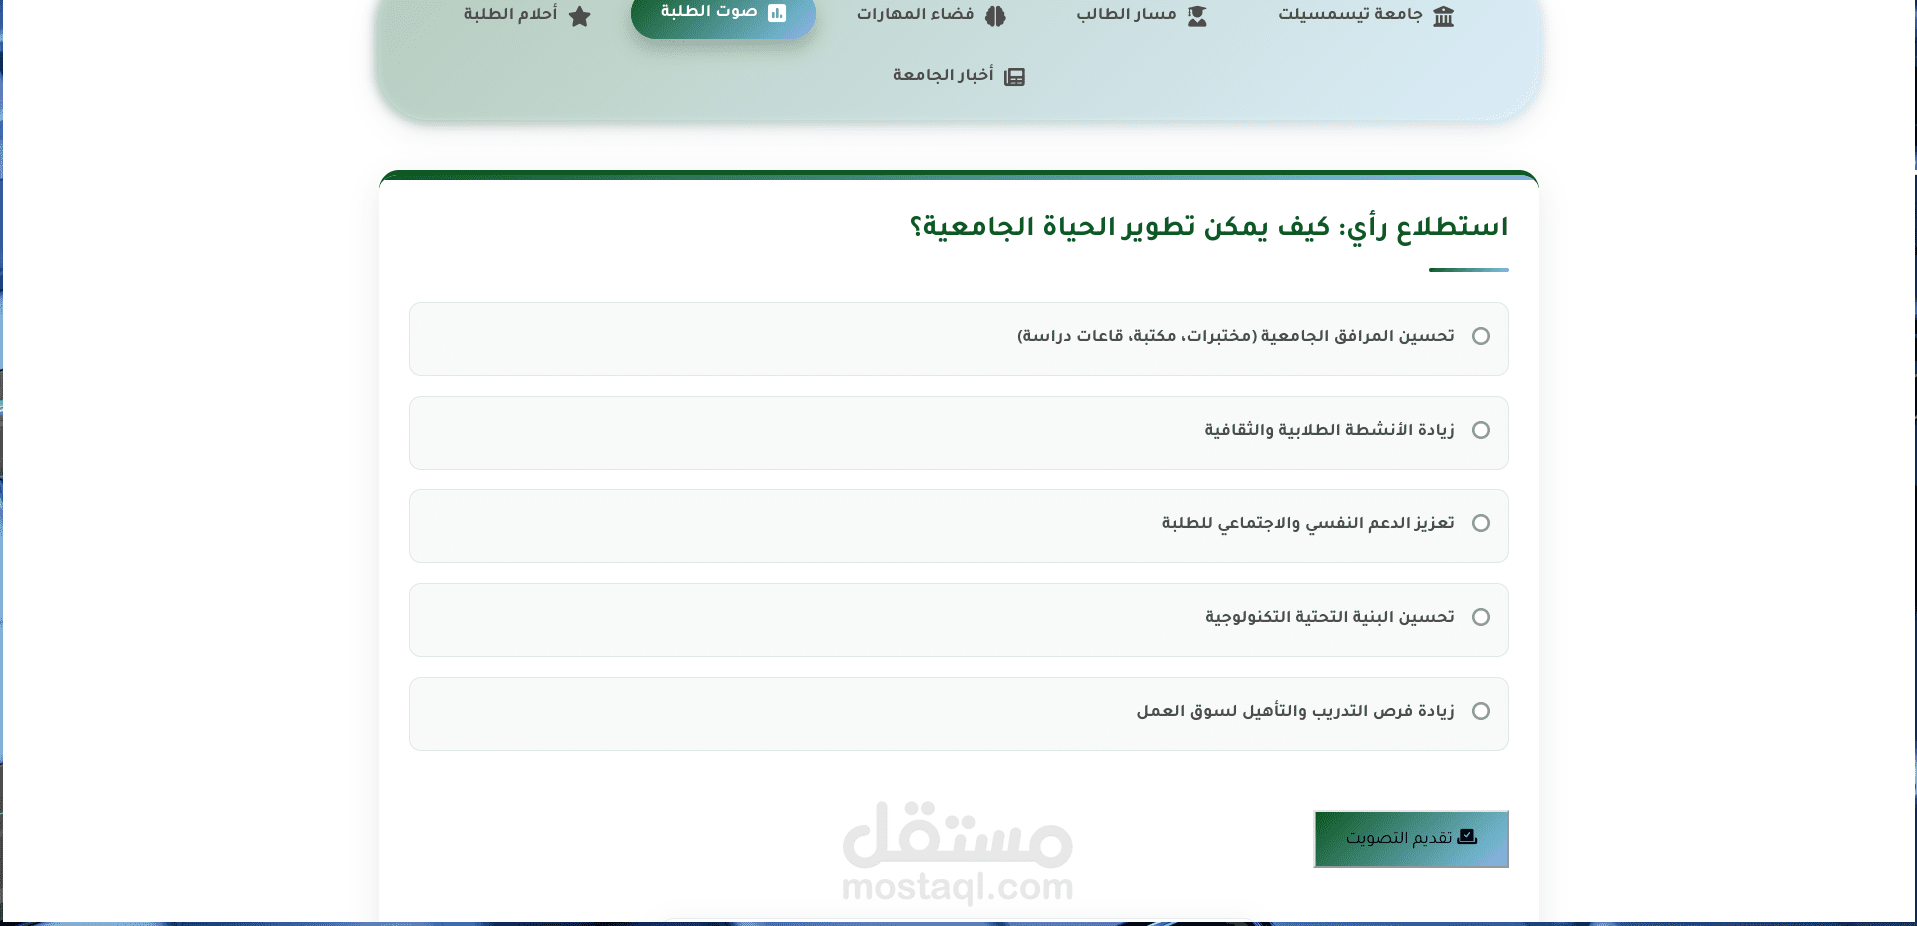Click the graduate student icon
Screen dimensions: 1917x926
(x=1197, y=16)
